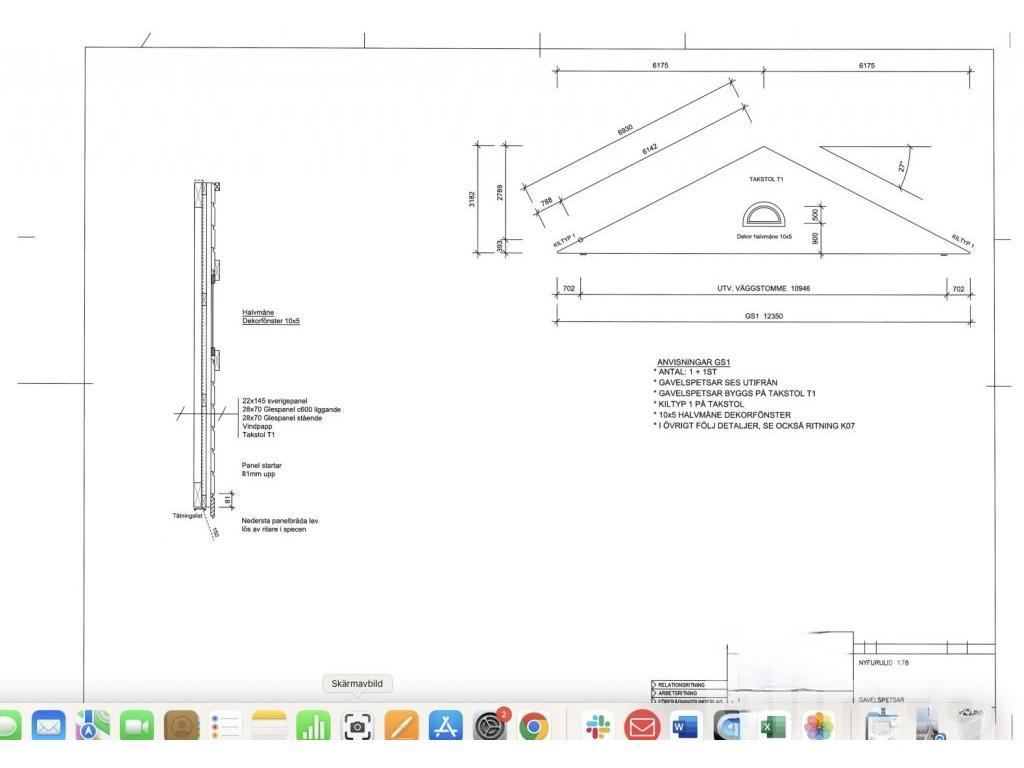Launch Maps from the dock

point(93,725)
